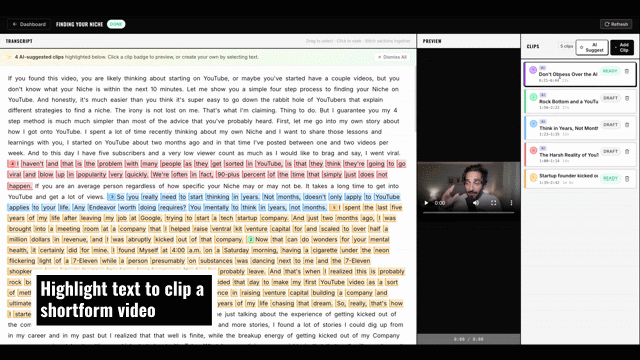Screen dimensions: 640x360
Task: Click the word "7-Eleven" before "while"
Action: click(x=85, y=261)
